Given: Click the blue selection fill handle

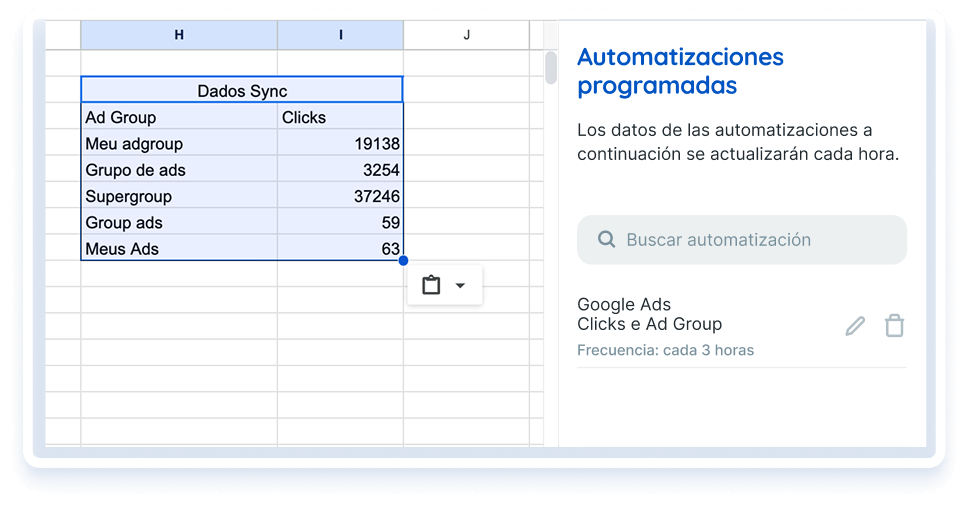Looking at the screenshot, I should point(403,261).
